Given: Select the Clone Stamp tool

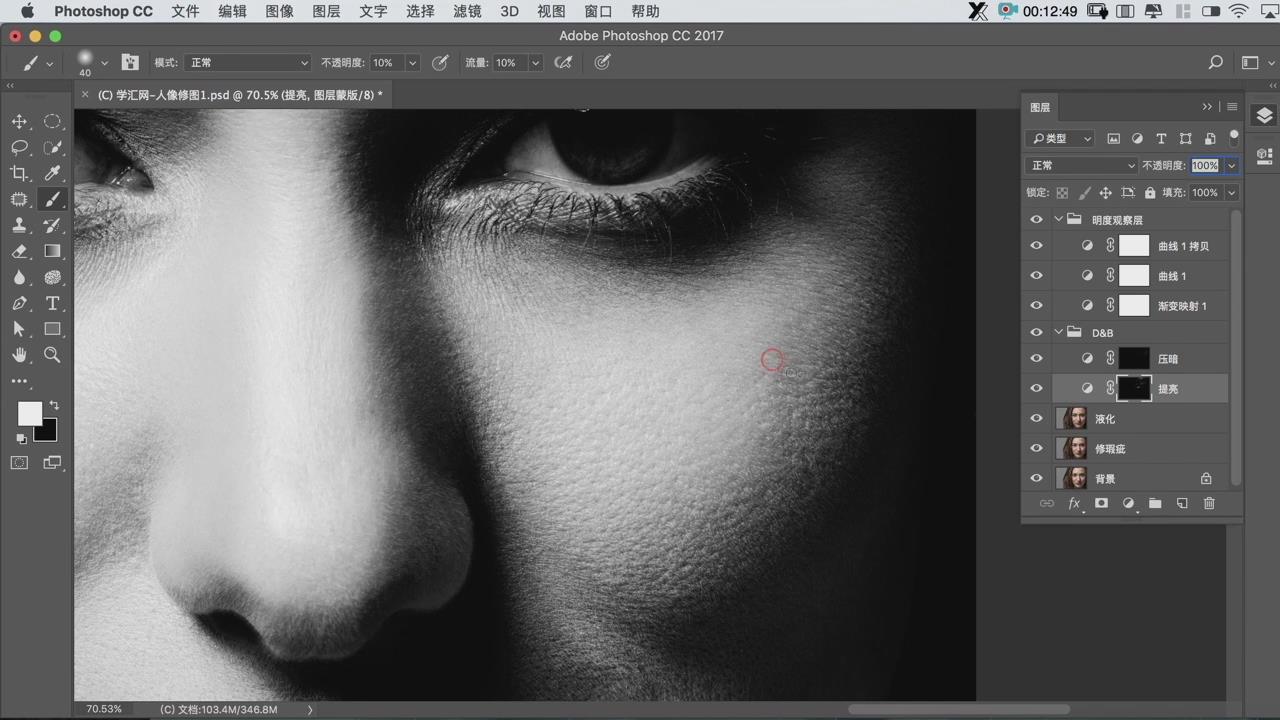Looking at the screenshot, I should (19, 225).
